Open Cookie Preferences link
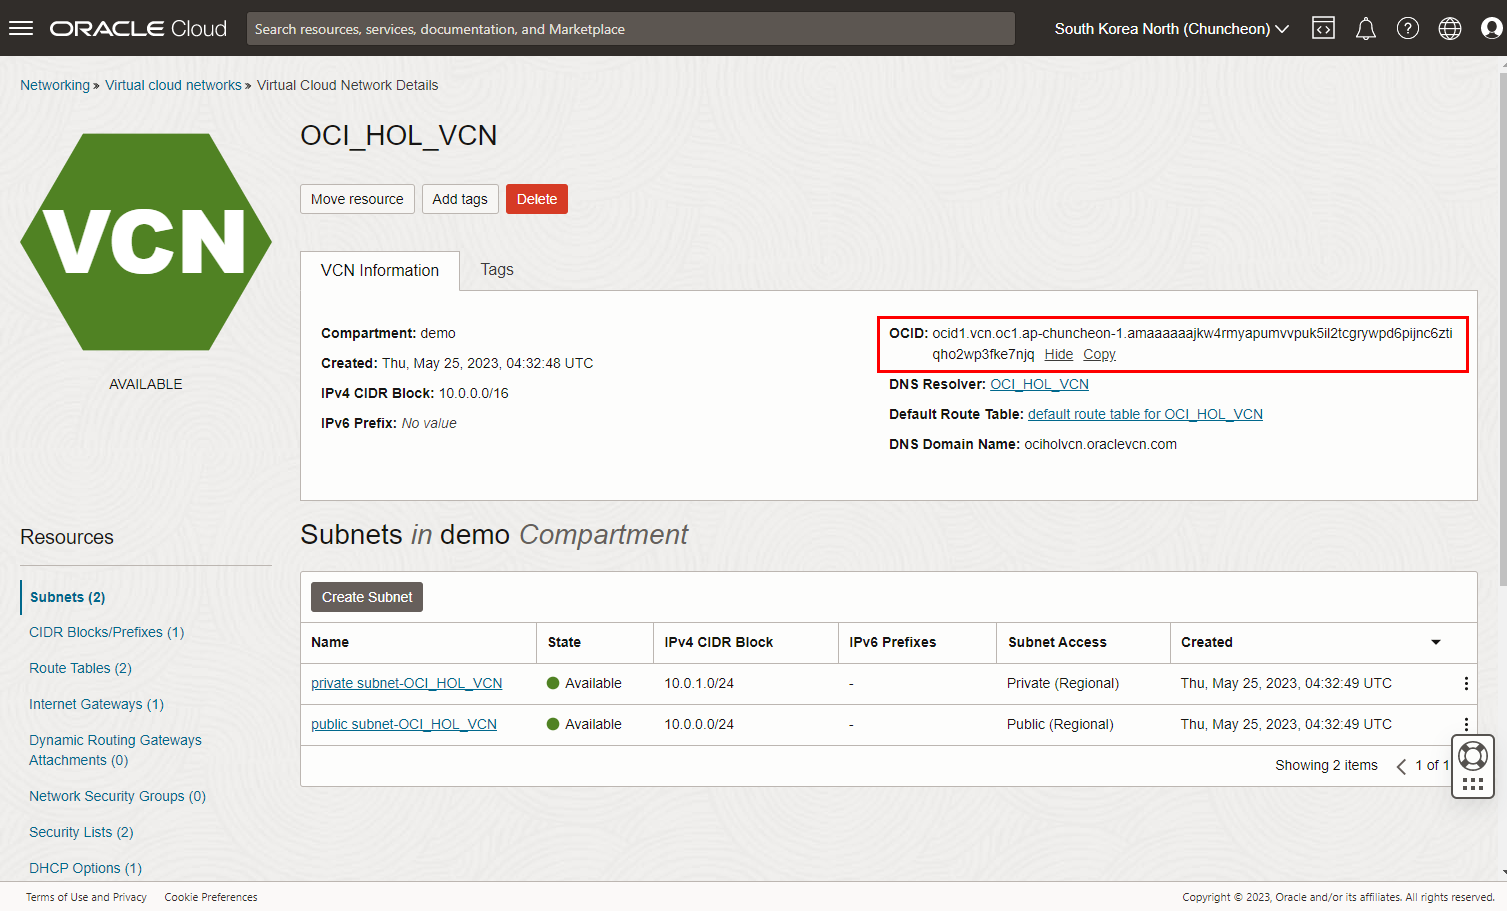The width and height of the screenshot is (1507, 911). point(211,897)
